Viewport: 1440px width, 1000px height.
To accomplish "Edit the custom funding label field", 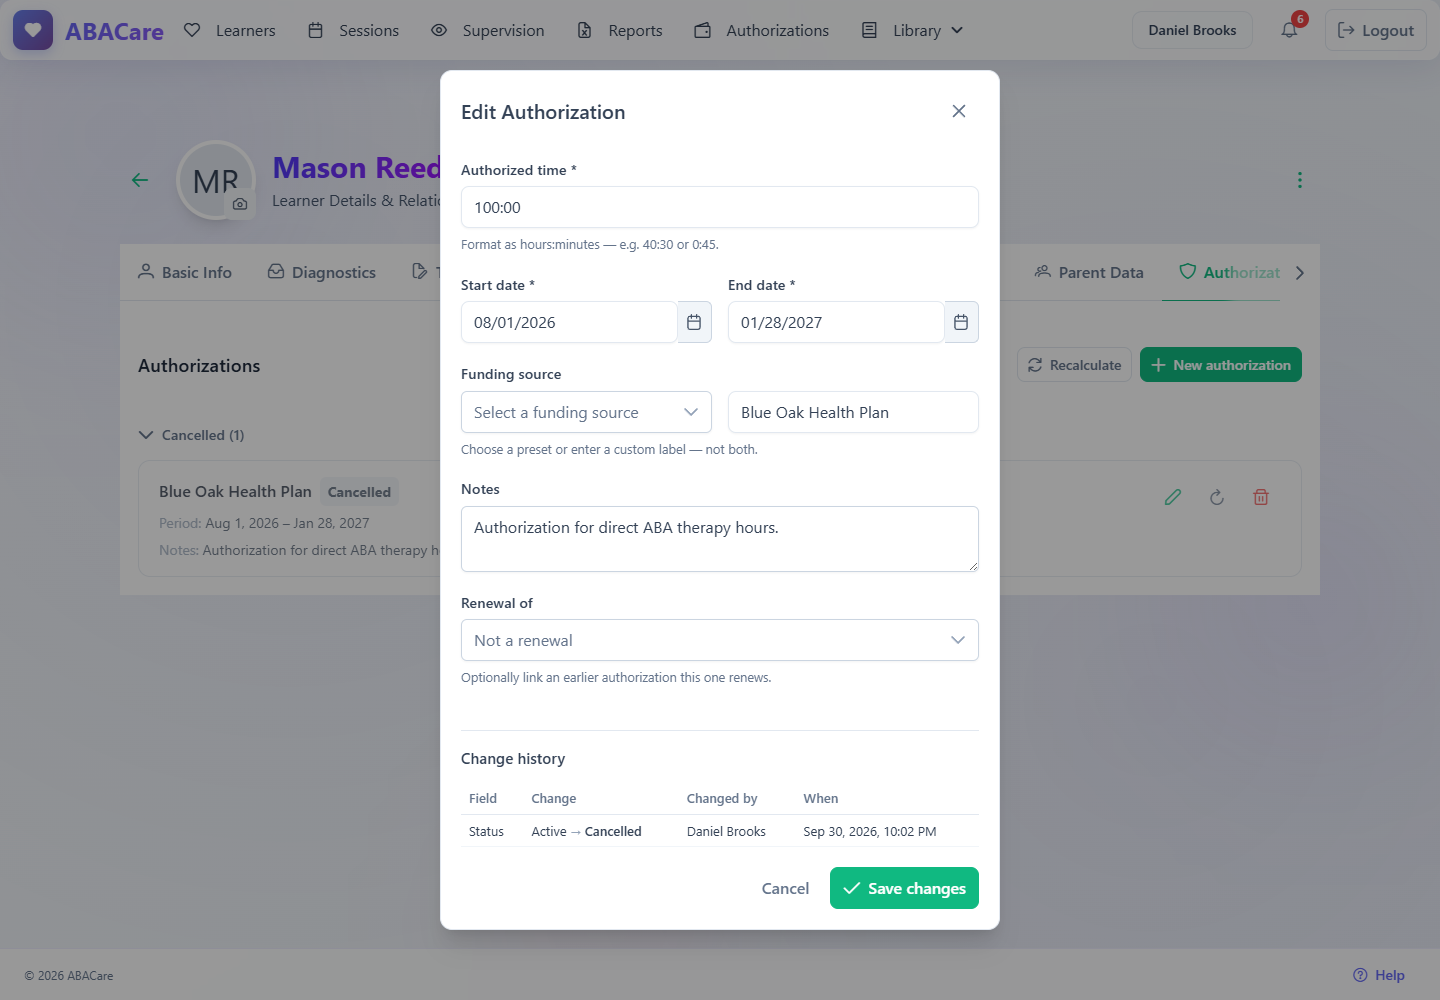I will pyautogui.click(x=853, y=412).
